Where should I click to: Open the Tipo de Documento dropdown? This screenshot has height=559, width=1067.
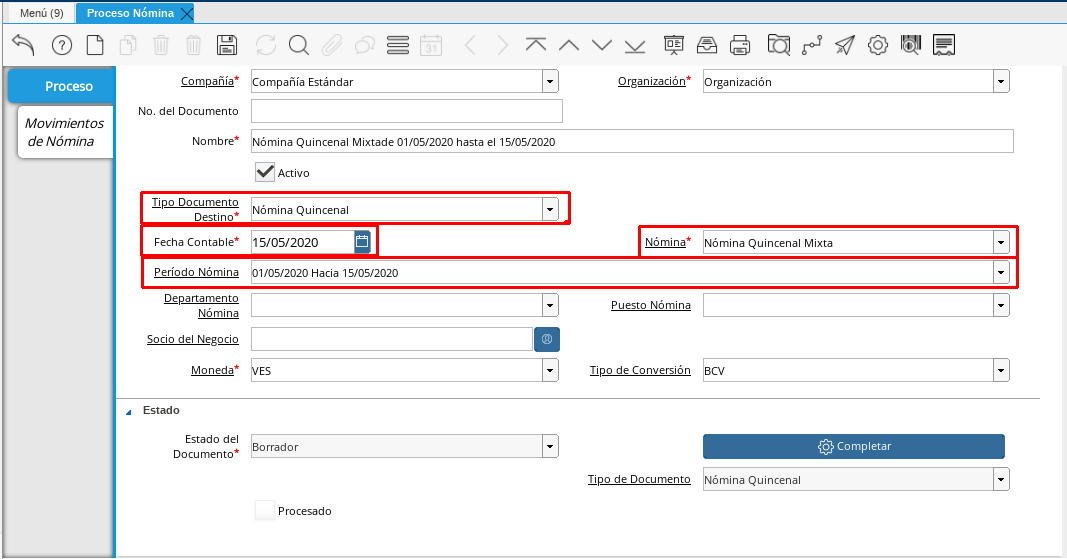point(1001,479)
